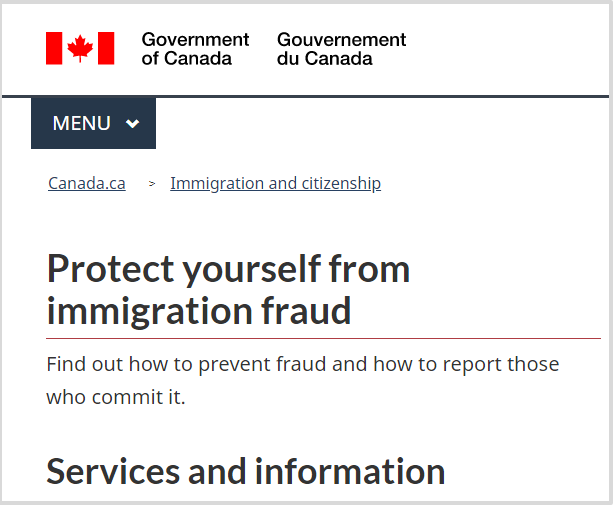
Task: Click the immigration fraud heading line
Action: tap(199, 311)
